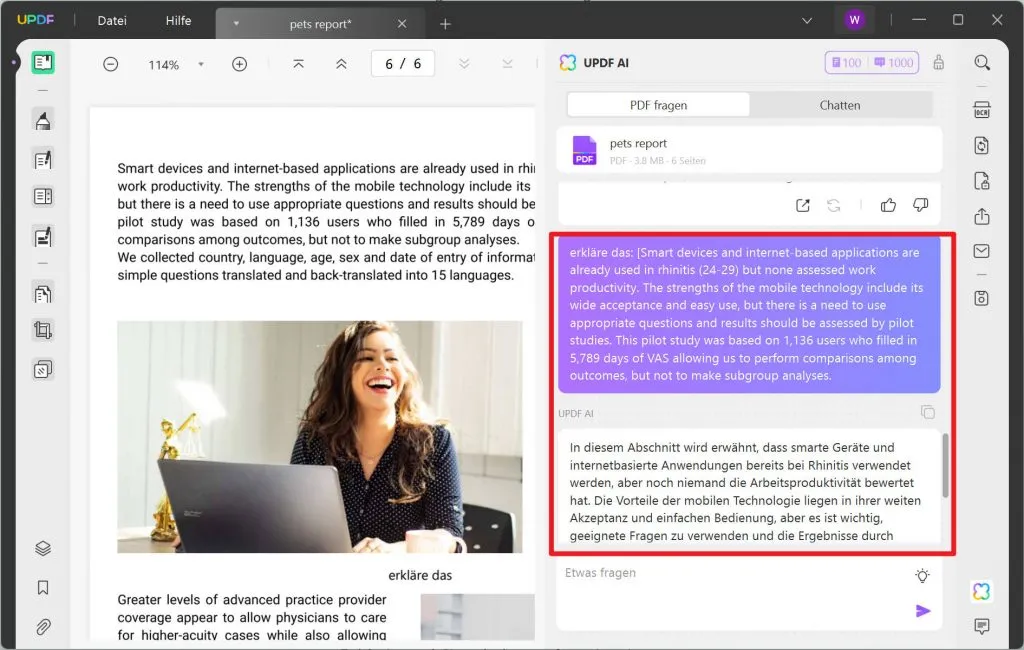Send the question with arrow button

[x=923, y=611]
